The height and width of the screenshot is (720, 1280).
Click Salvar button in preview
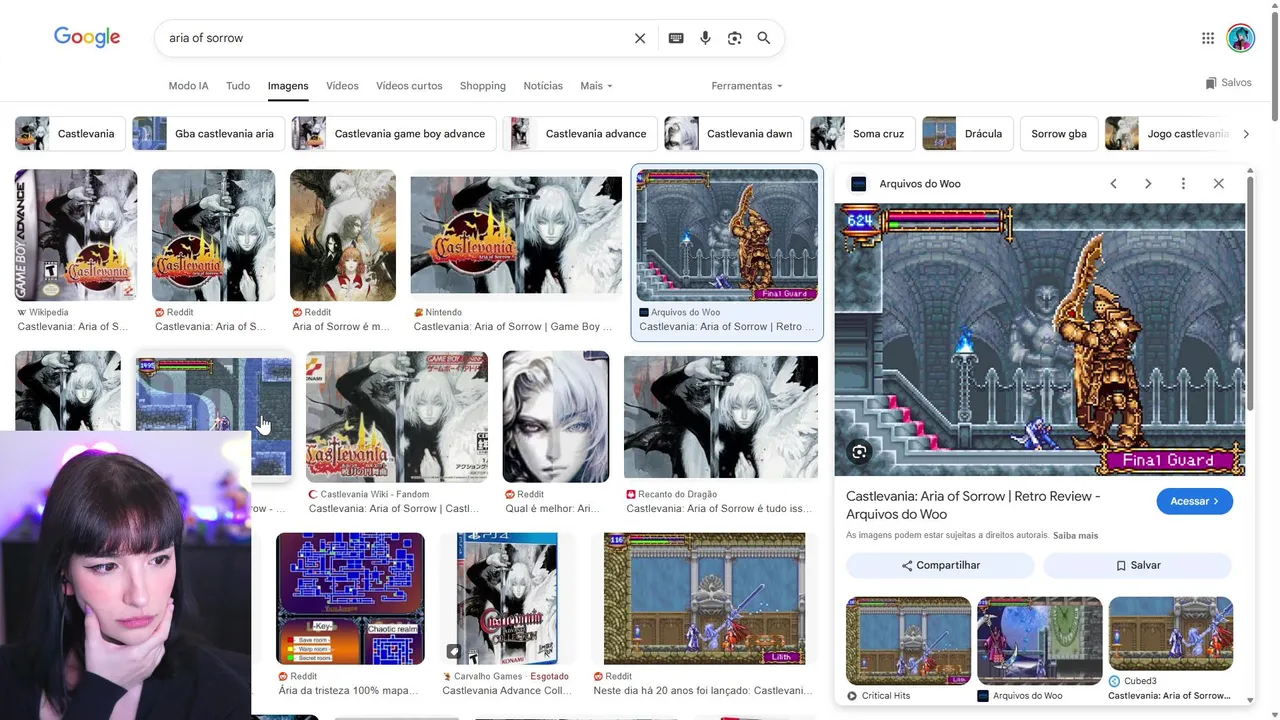pos(1138,565)
